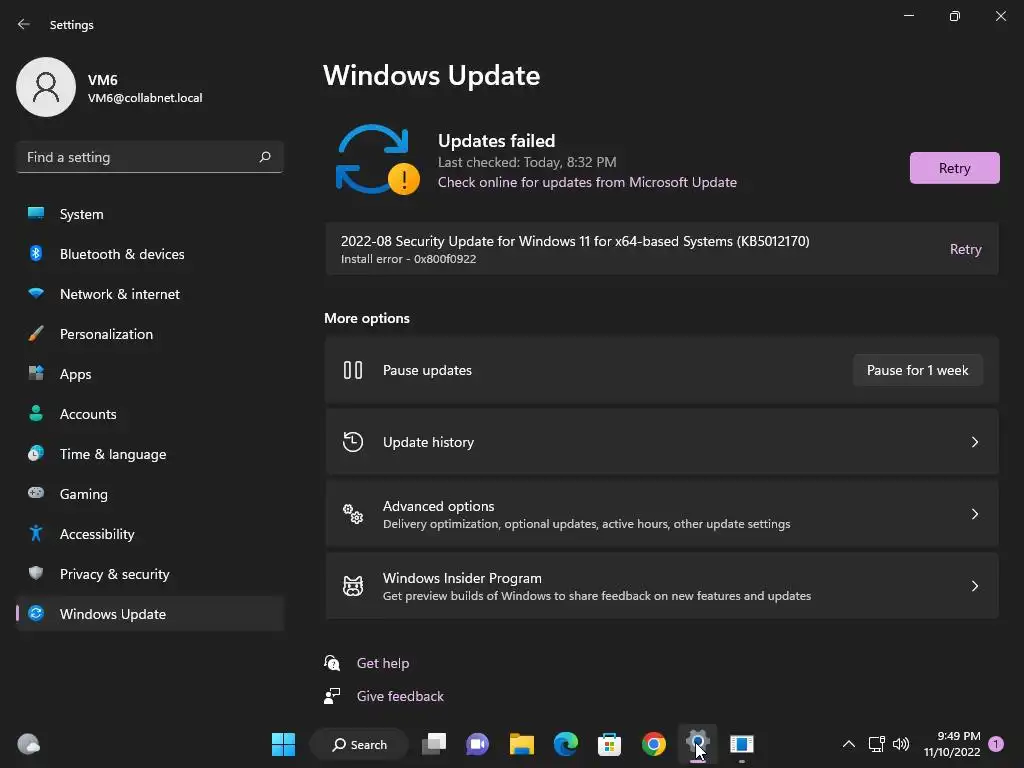Open the volume speaker tray icon
Viewport: 1024px width, 768px height.
click(901, 744)
